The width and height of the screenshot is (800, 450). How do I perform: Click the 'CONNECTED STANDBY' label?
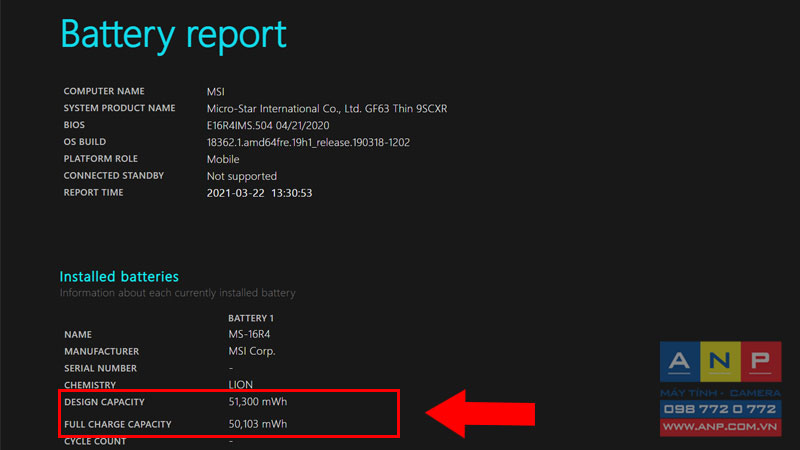pyautogui.click(x=114, y=176)
